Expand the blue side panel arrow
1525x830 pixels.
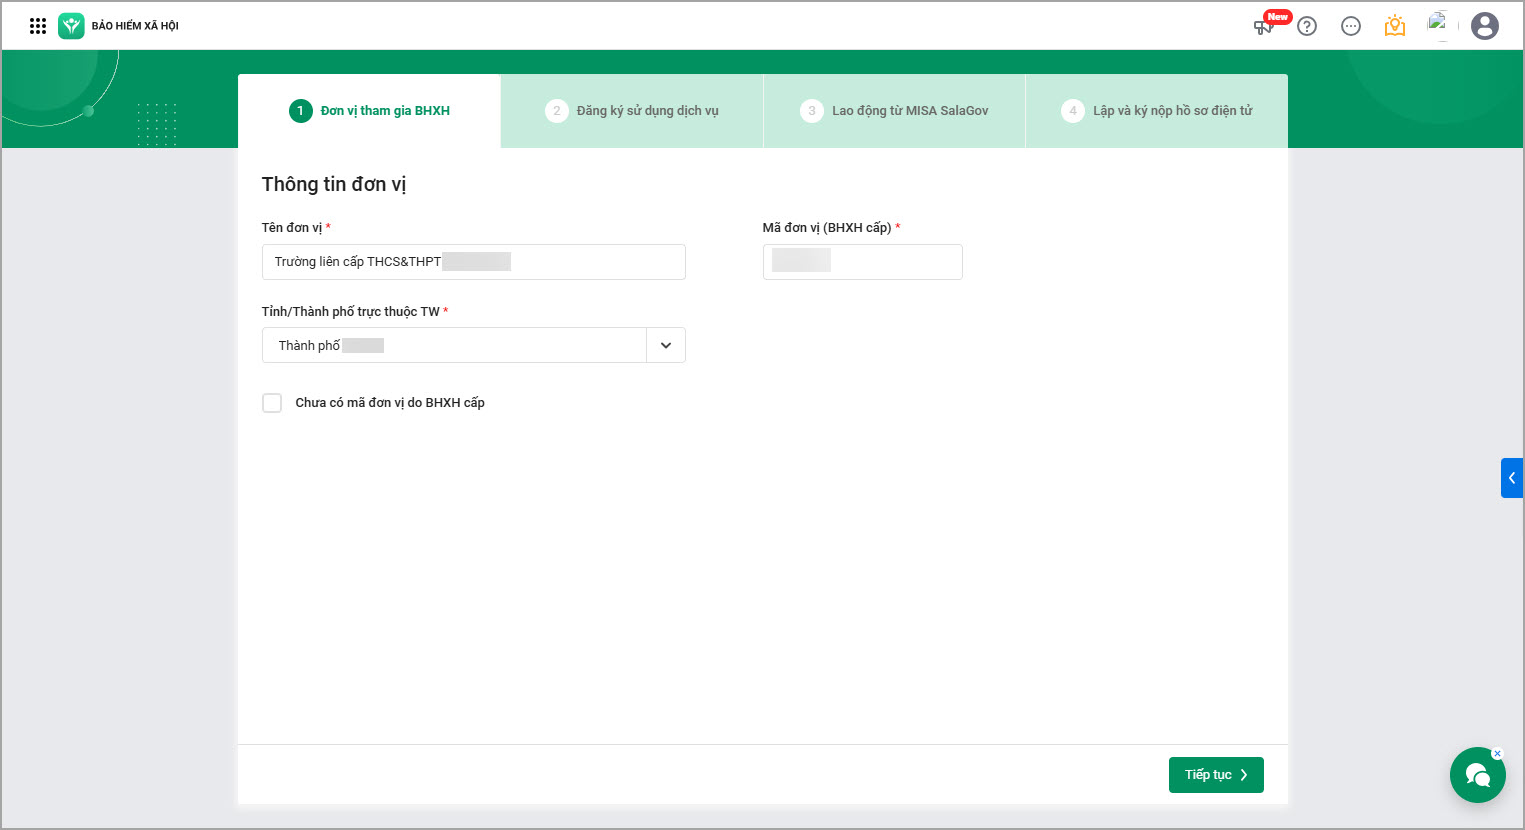tap(1512, 478)
